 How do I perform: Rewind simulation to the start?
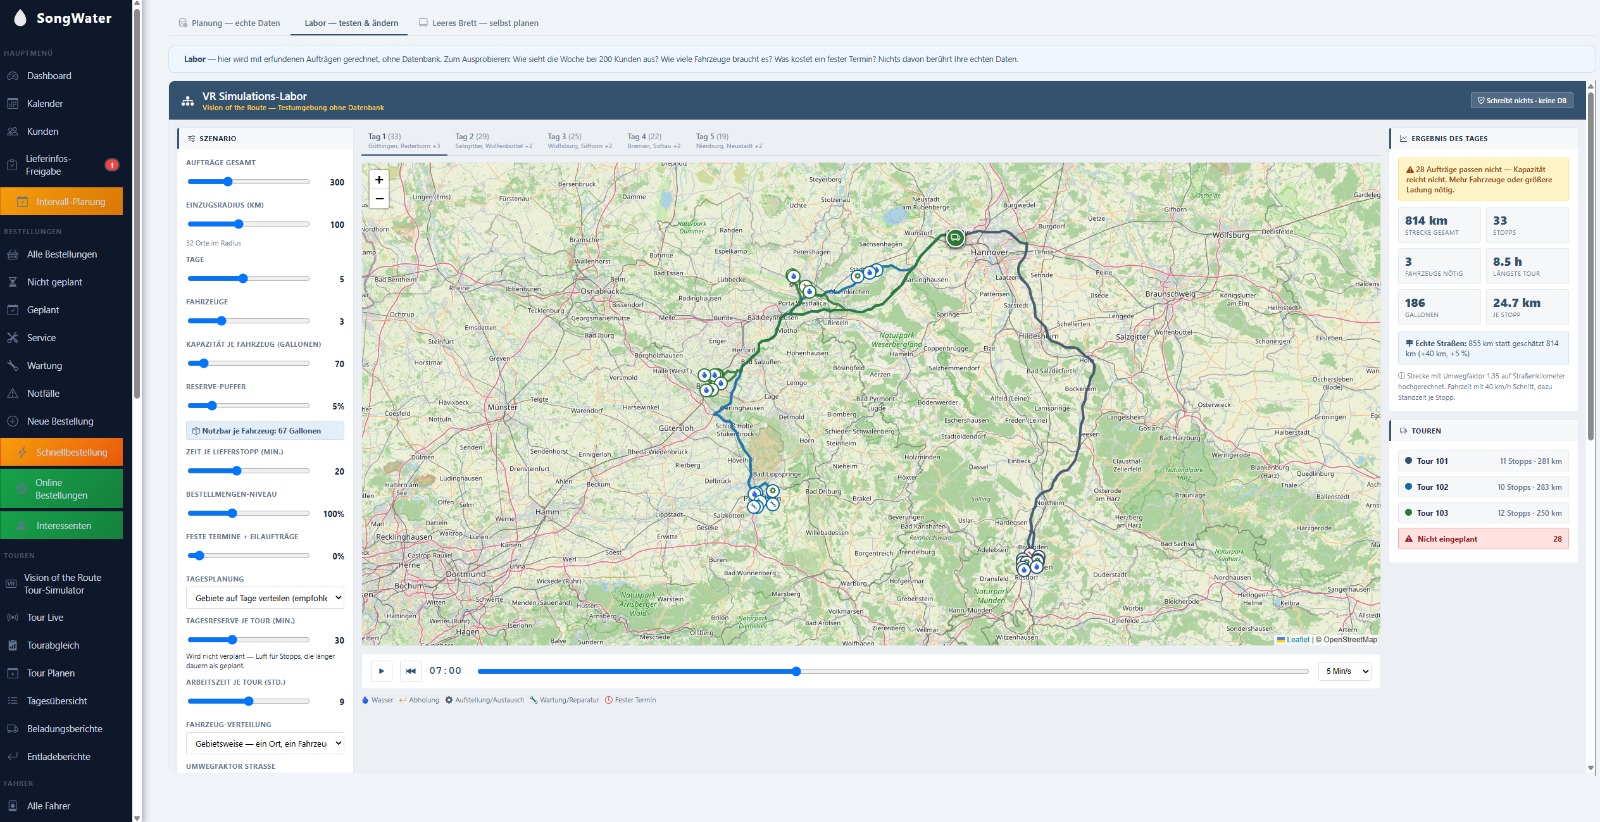pyautogui.click(x=410, y=671)
